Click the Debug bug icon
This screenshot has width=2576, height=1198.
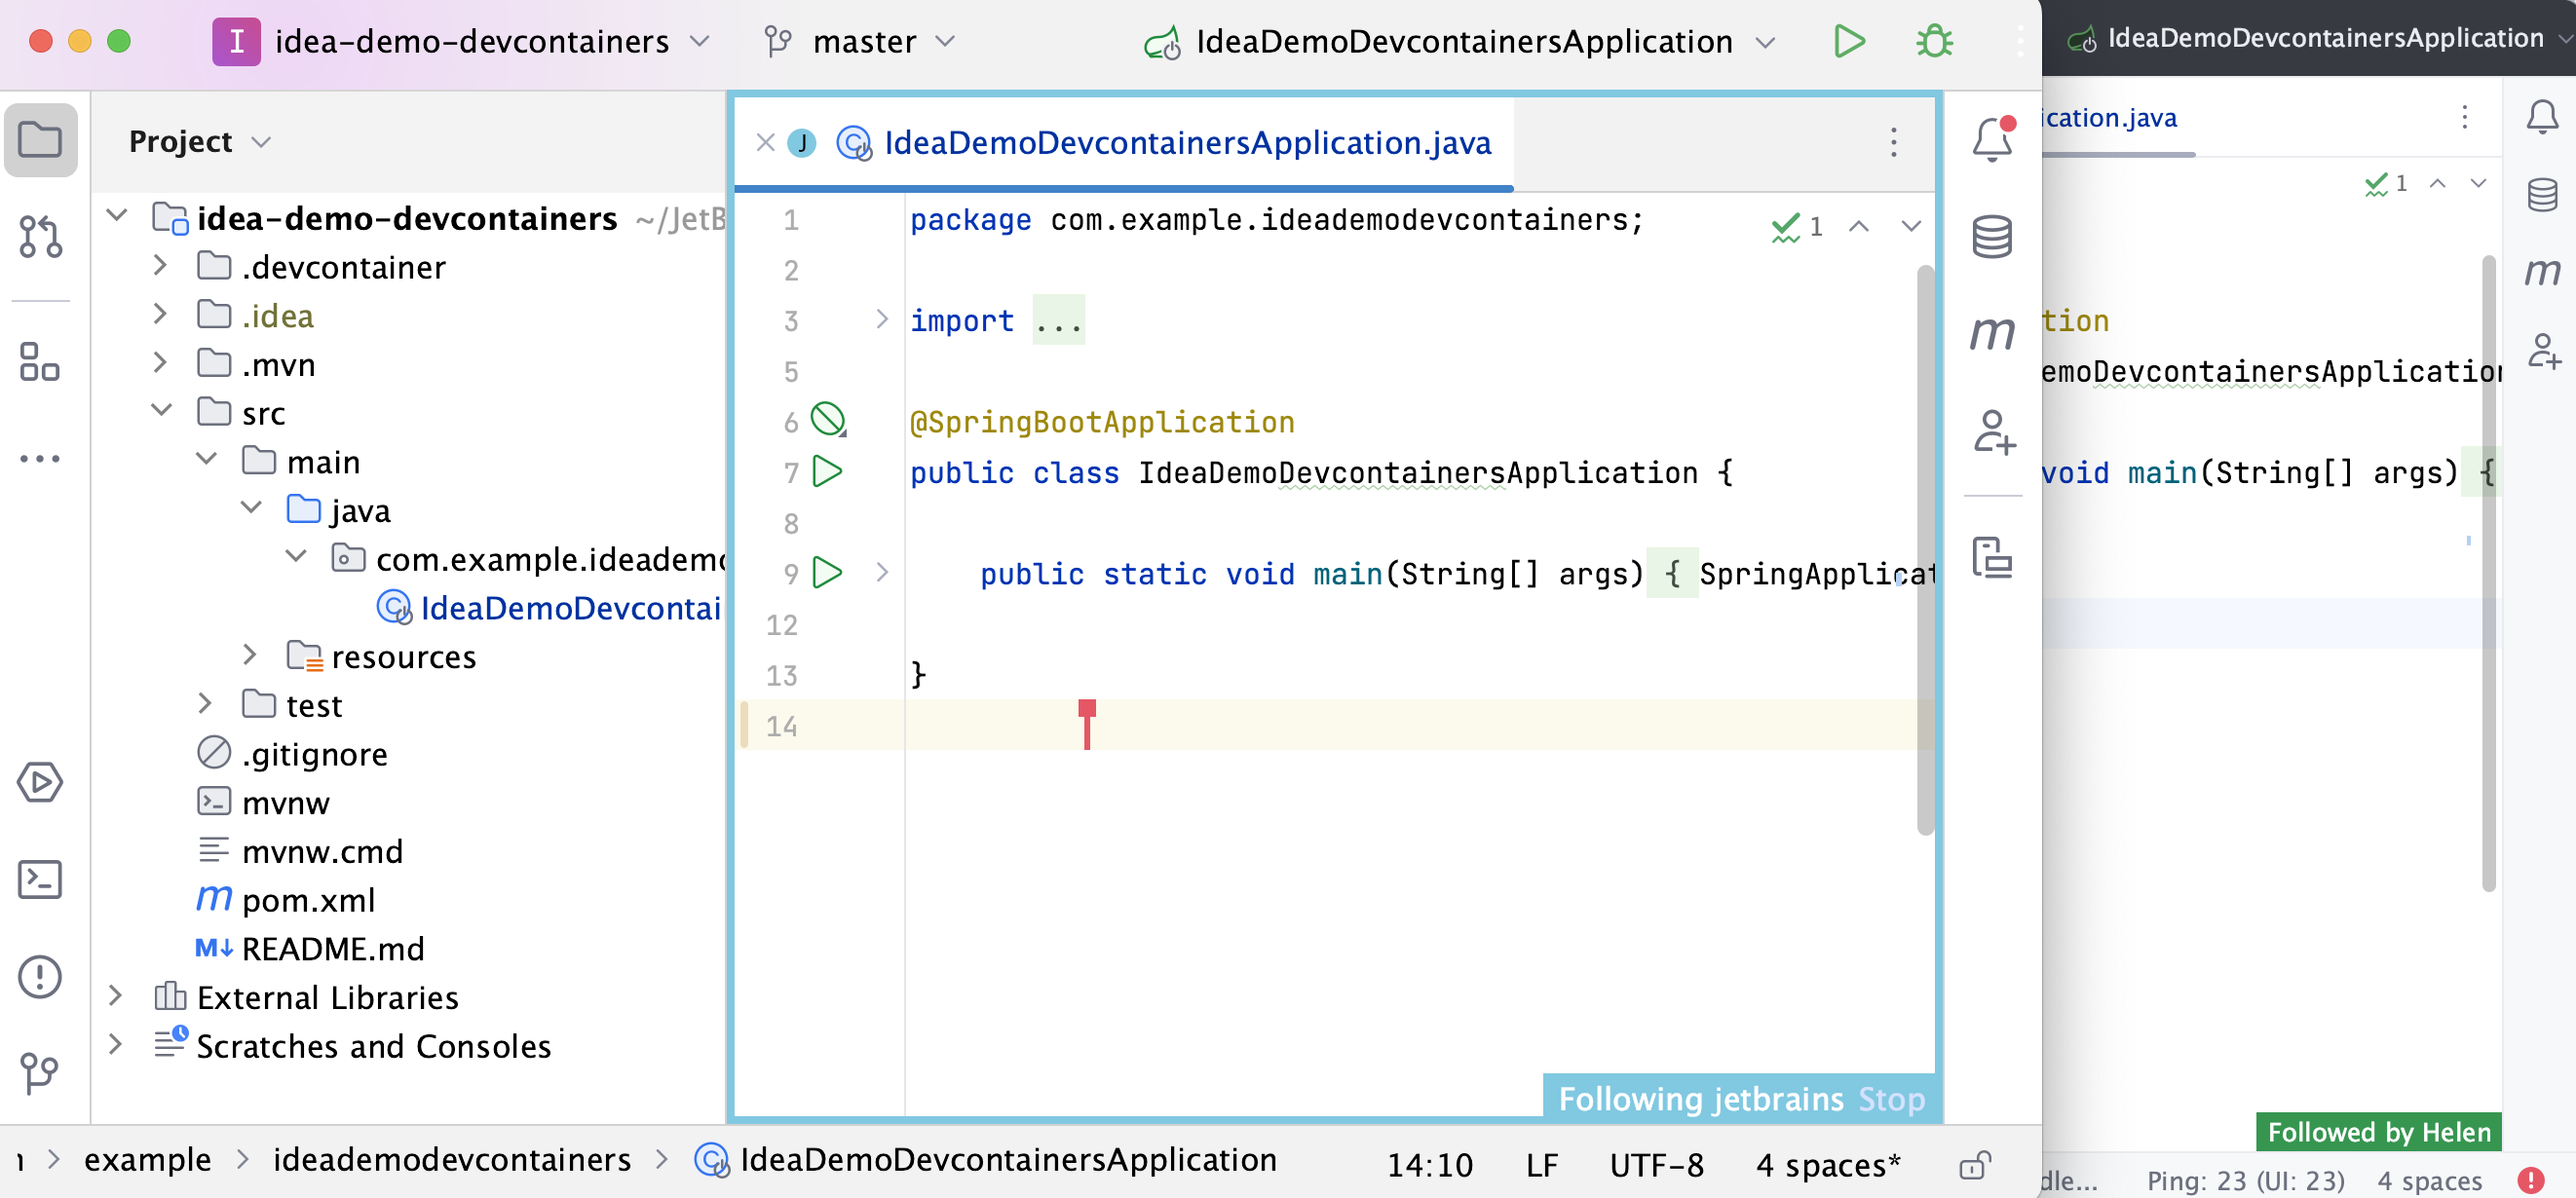[1934, 41]
